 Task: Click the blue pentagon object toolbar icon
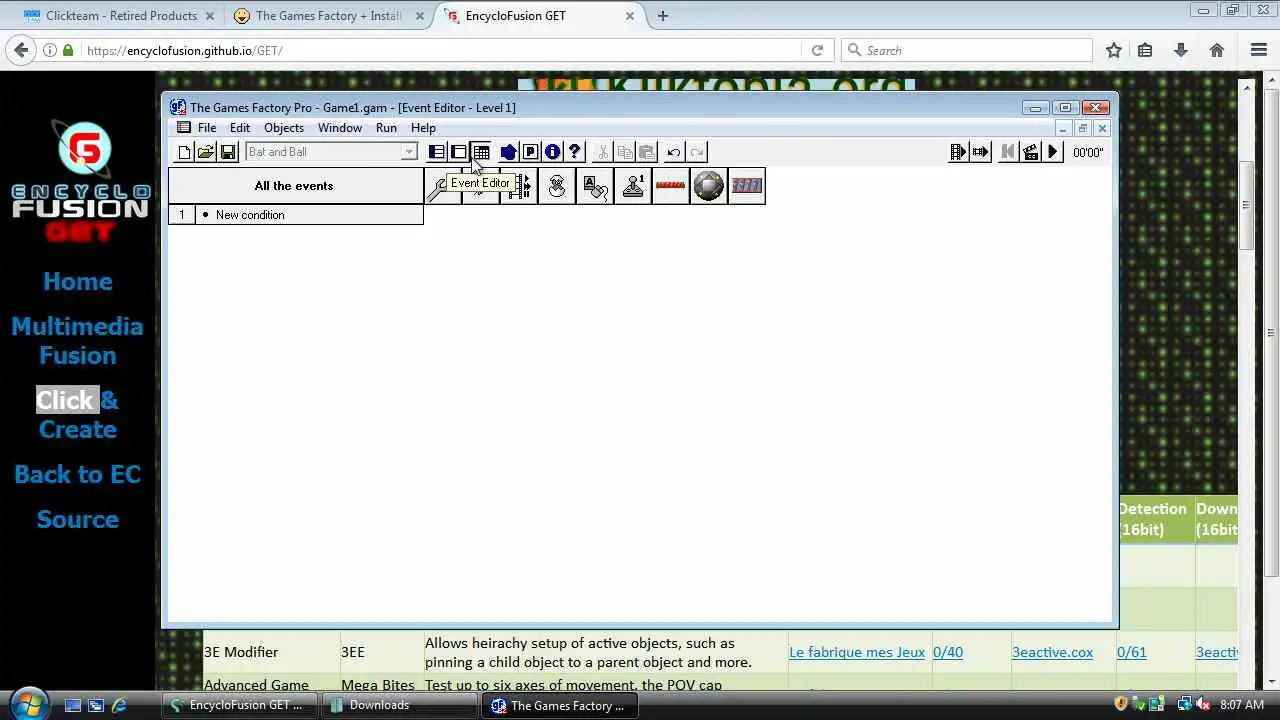[x=508, y=152]
